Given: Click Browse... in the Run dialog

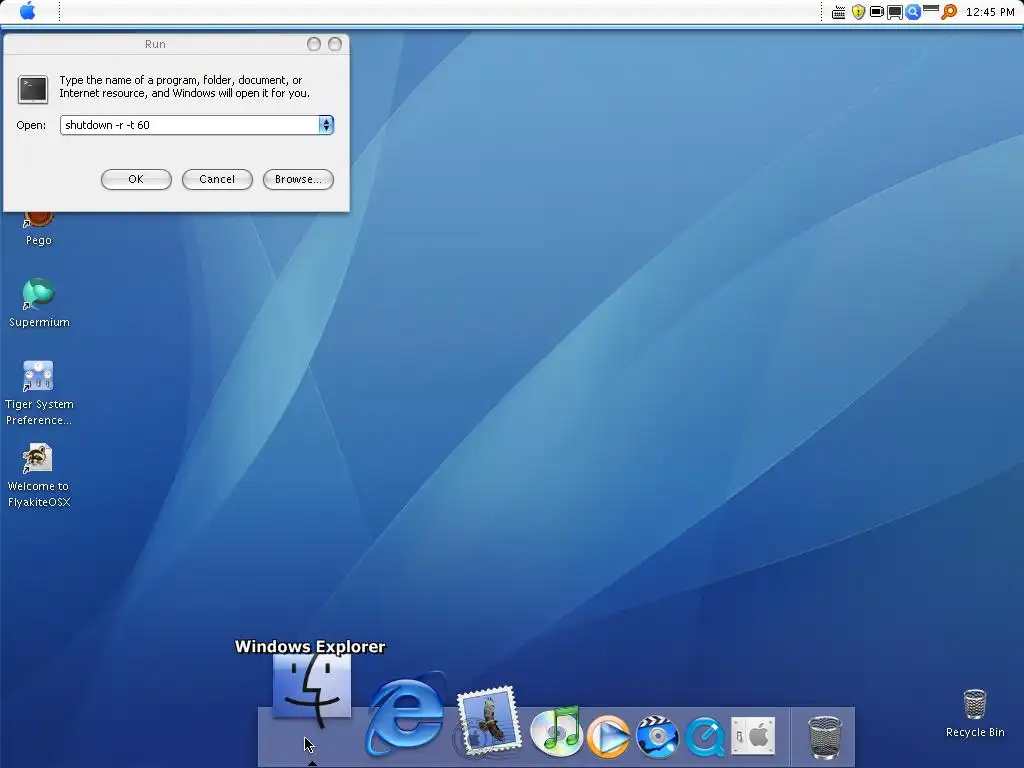Looking at the screenshot, I should tap(298, 179).
